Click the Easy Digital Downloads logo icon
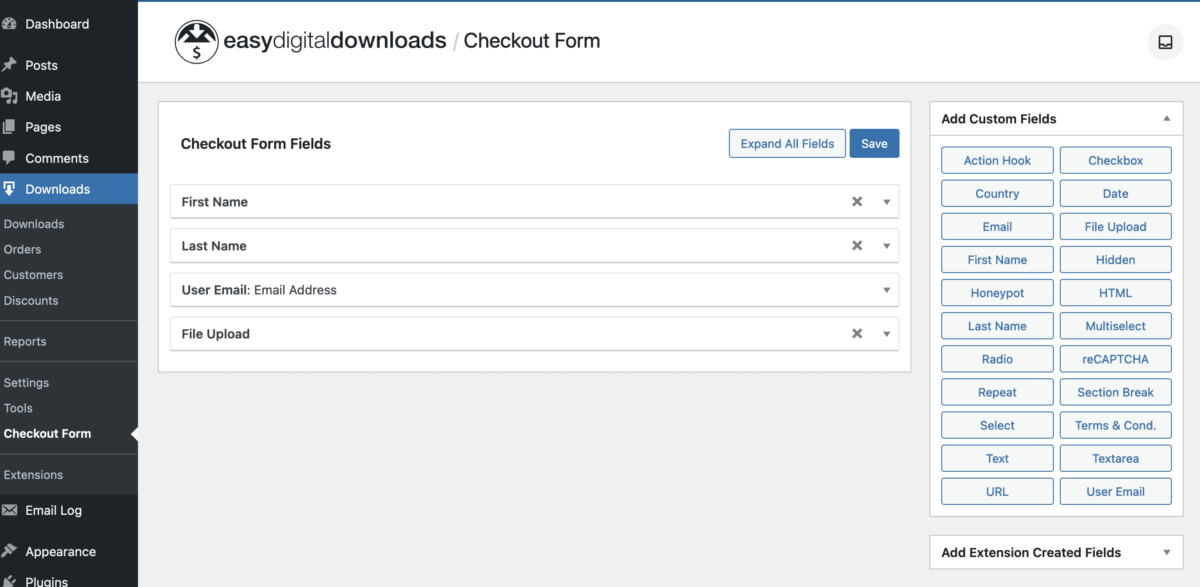 (x=196, y=42)
